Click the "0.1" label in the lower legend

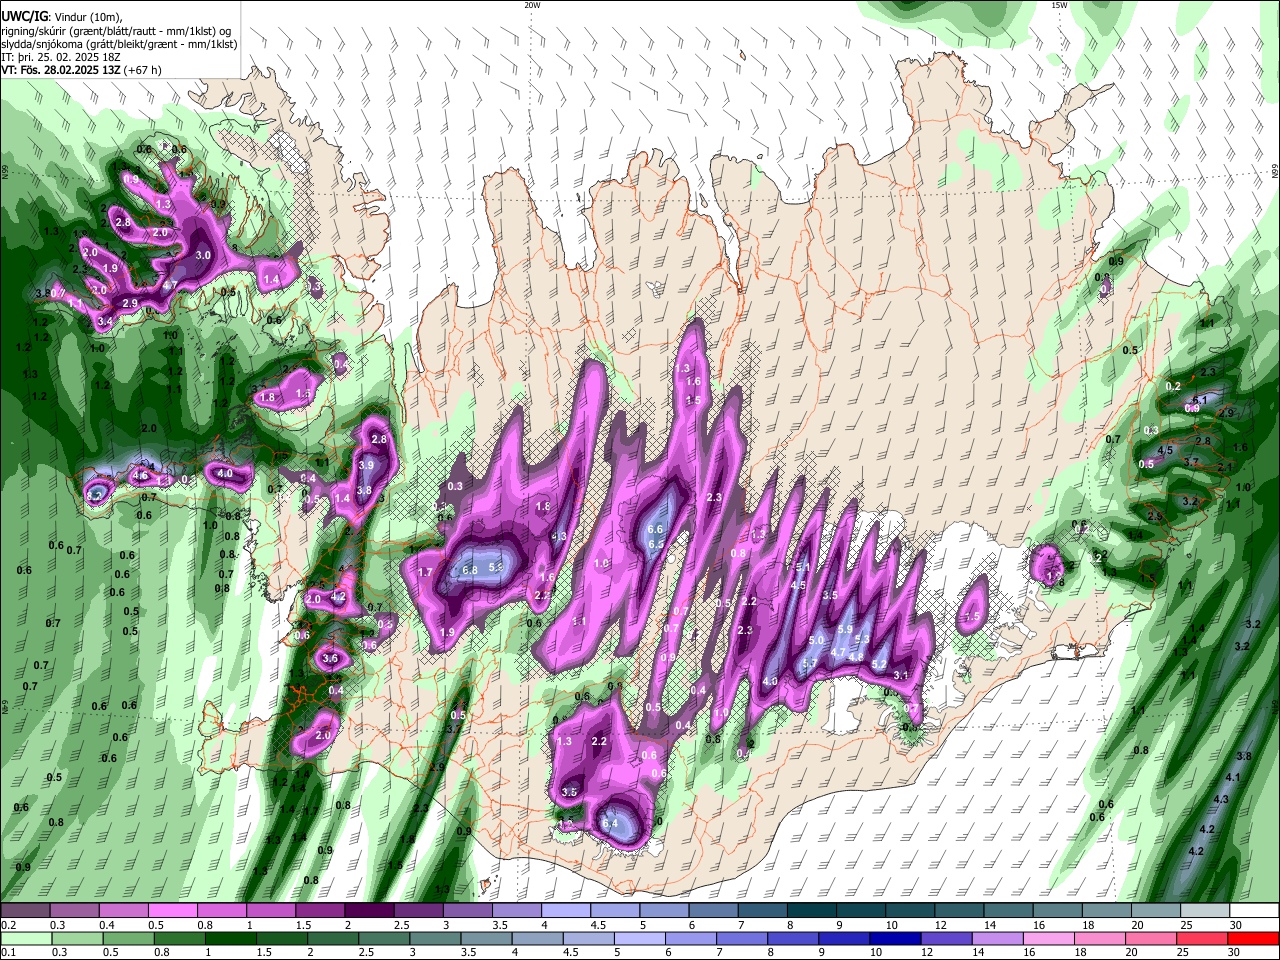click(7, 953)
